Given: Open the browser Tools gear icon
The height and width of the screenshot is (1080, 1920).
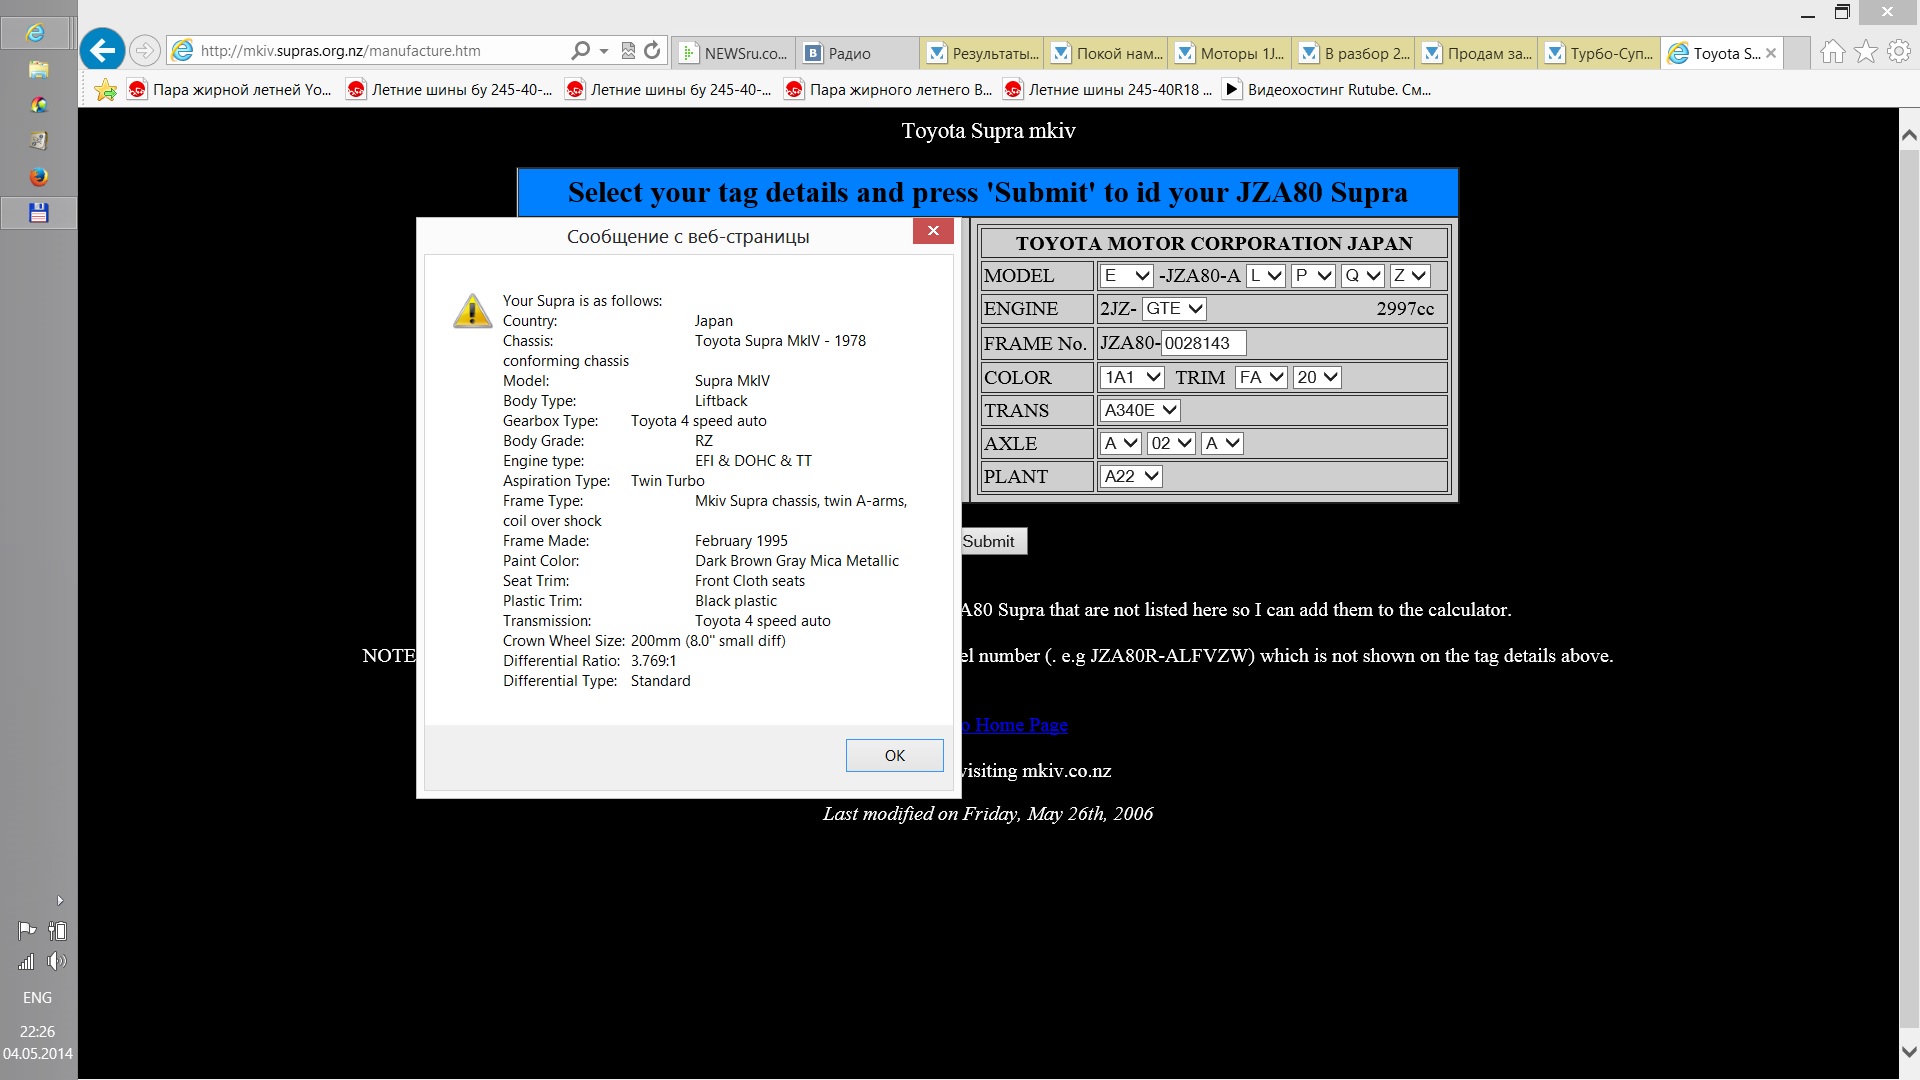Looking at the screenshot, I should 1898,52.
